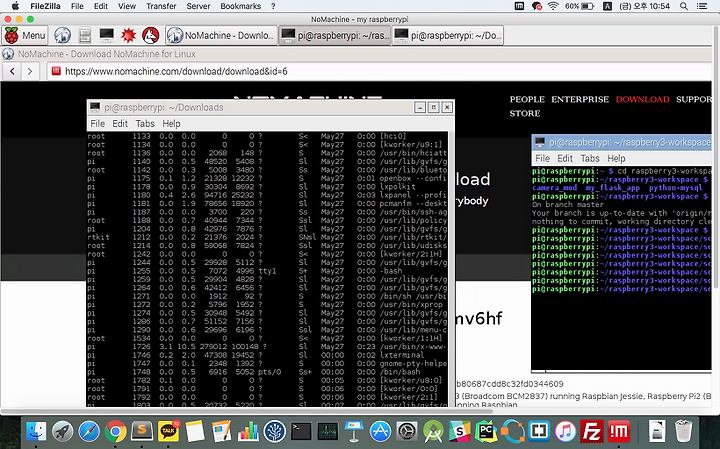Switch to NoMachine - Download taskbar window
The width and height of the screenshot is (720, 449).
click(x=221, y=35)
